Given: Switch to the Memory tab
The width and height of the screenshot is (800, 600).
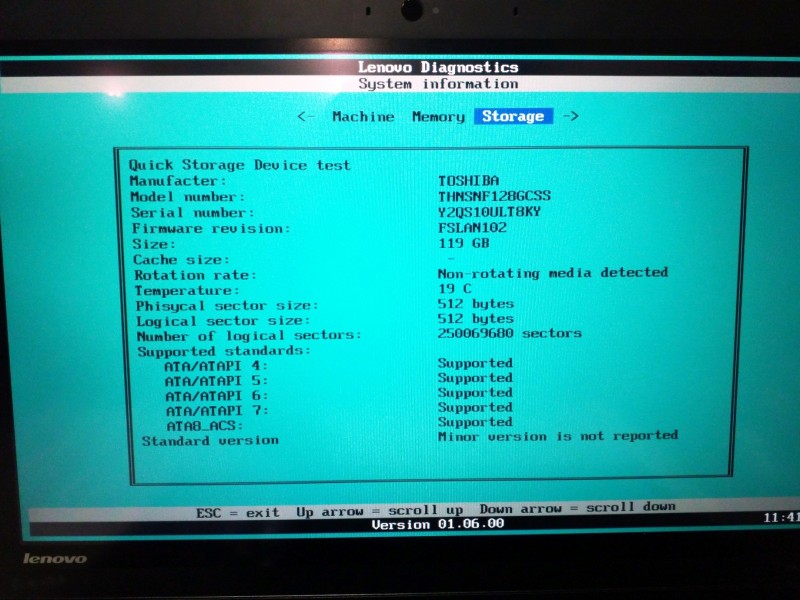Looking at the screenshot, I should [x=438, y=117].
